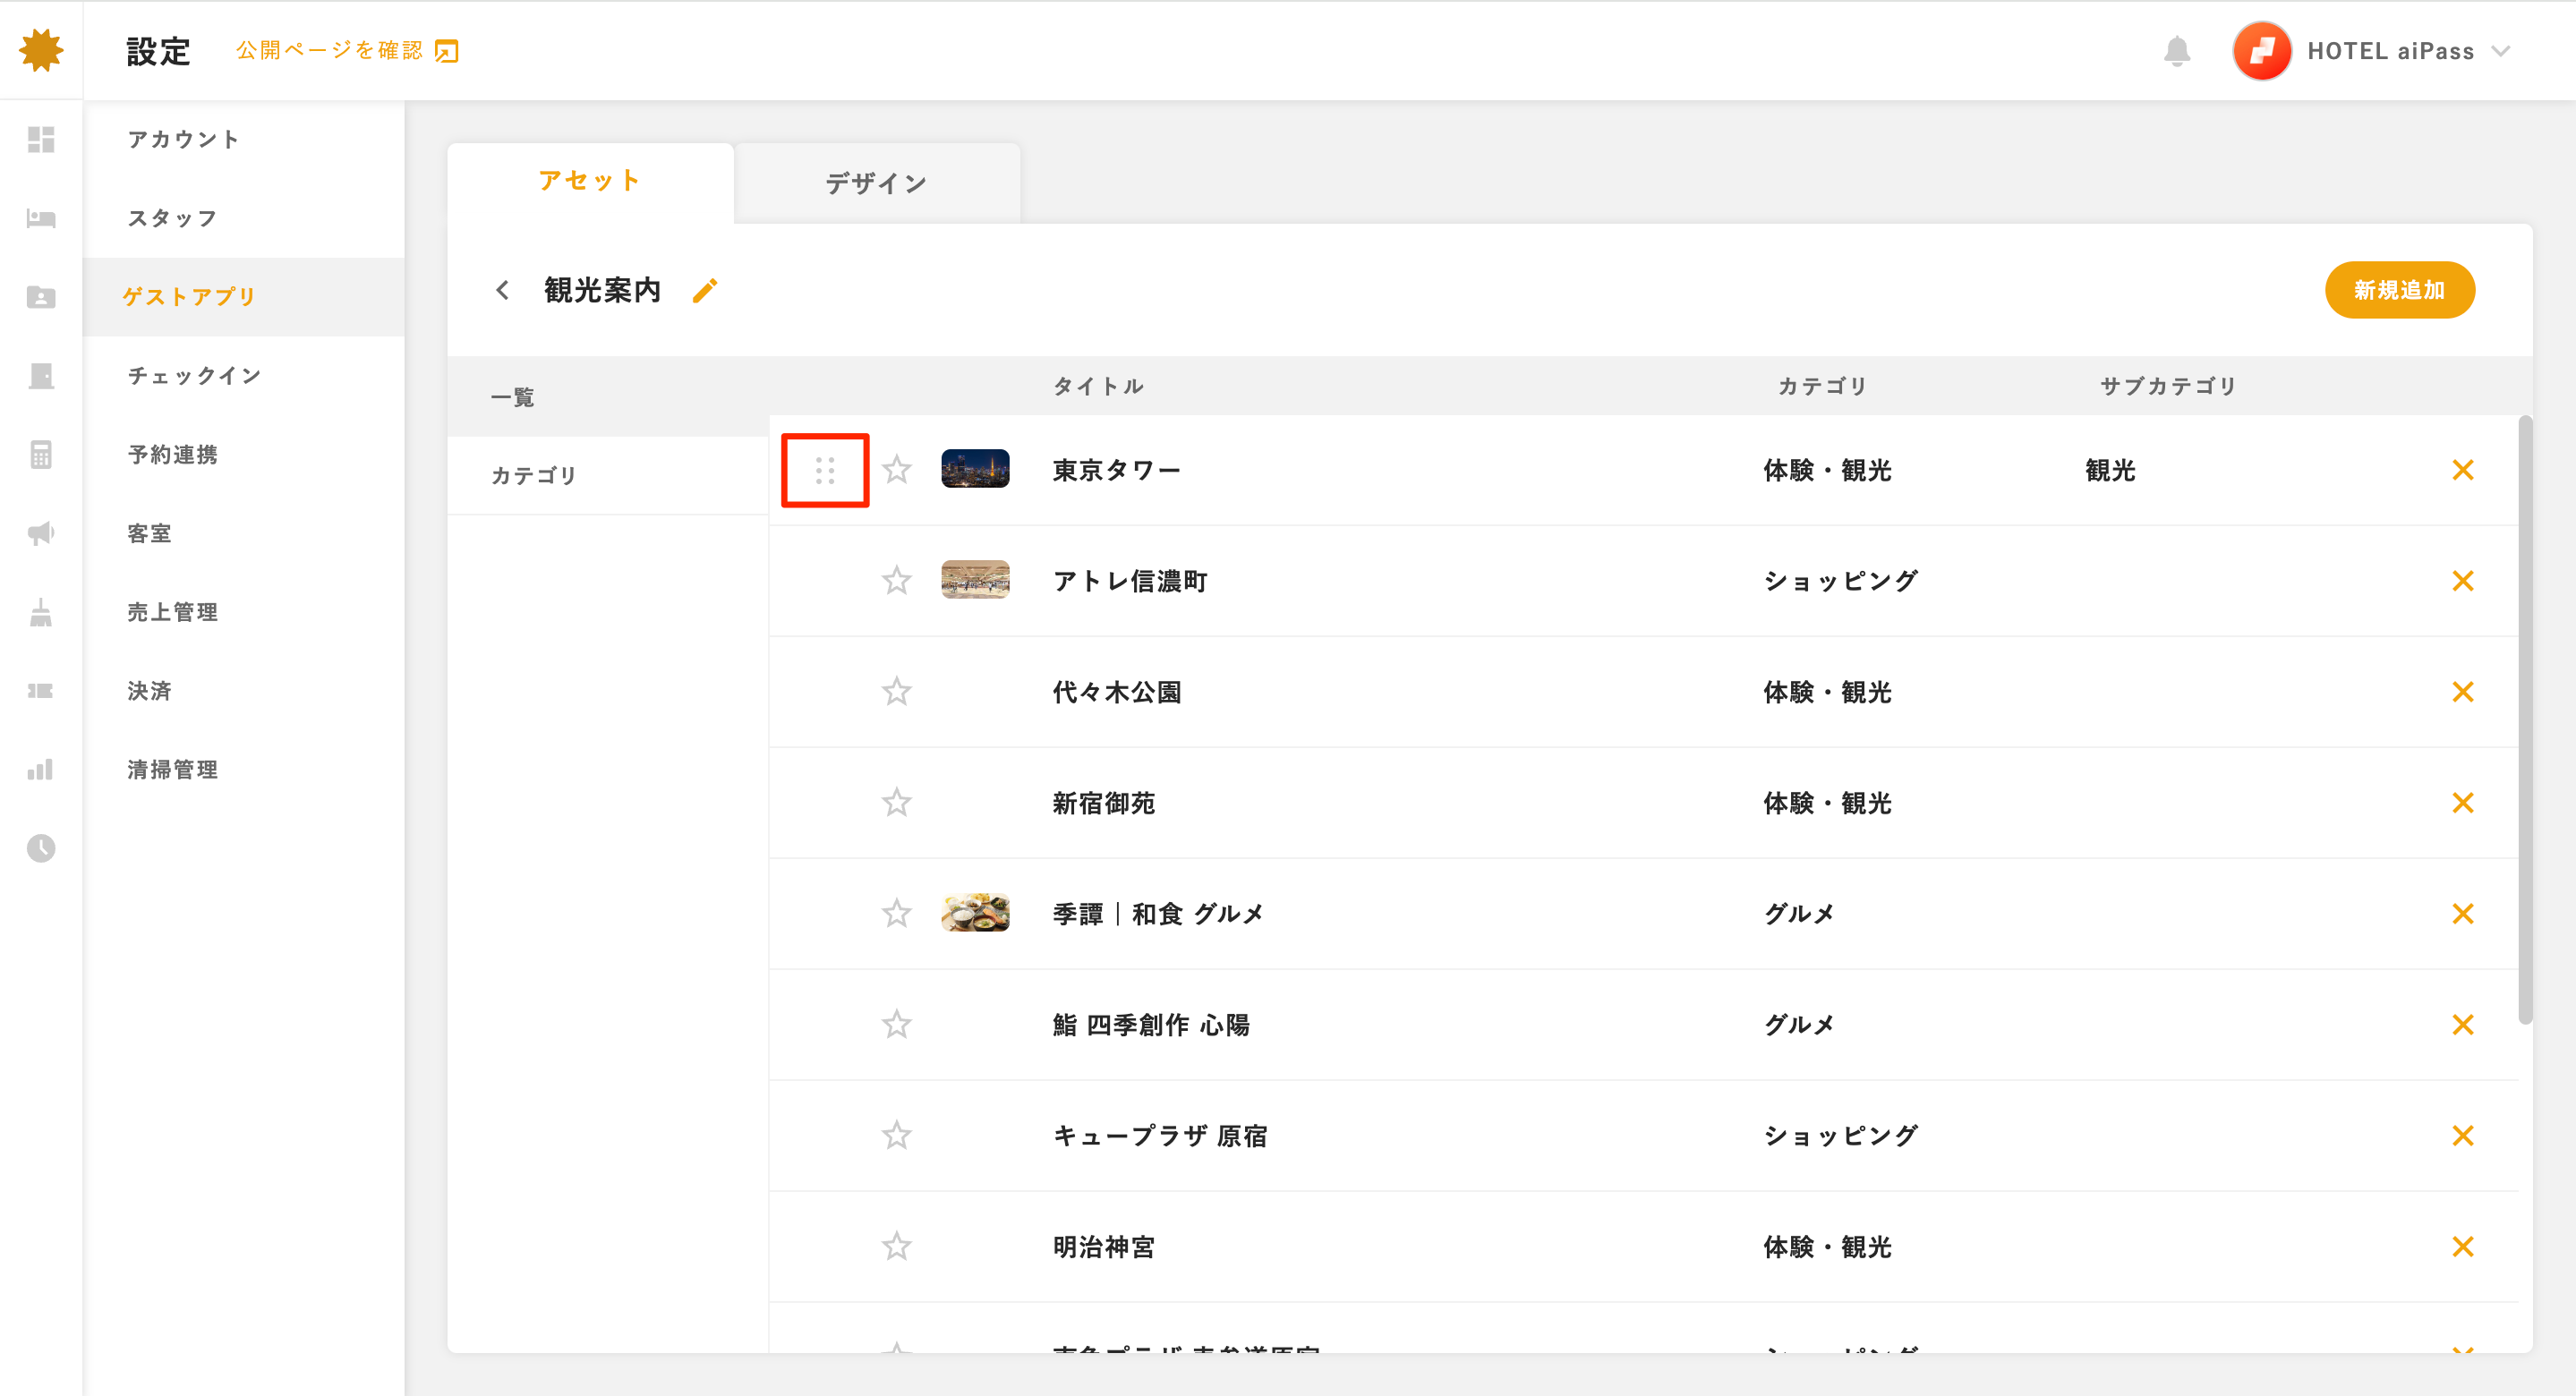Open the clock icon in the left rail

[x=41, y=848]
